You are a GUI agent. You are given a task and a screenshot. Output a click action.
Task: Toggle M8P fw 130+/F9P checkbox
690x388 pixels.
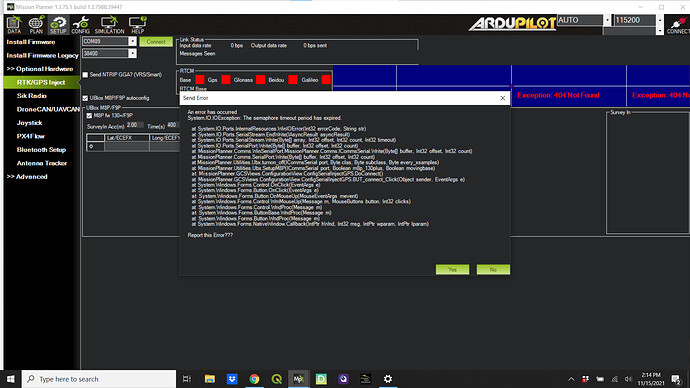(x=89, y=116)
